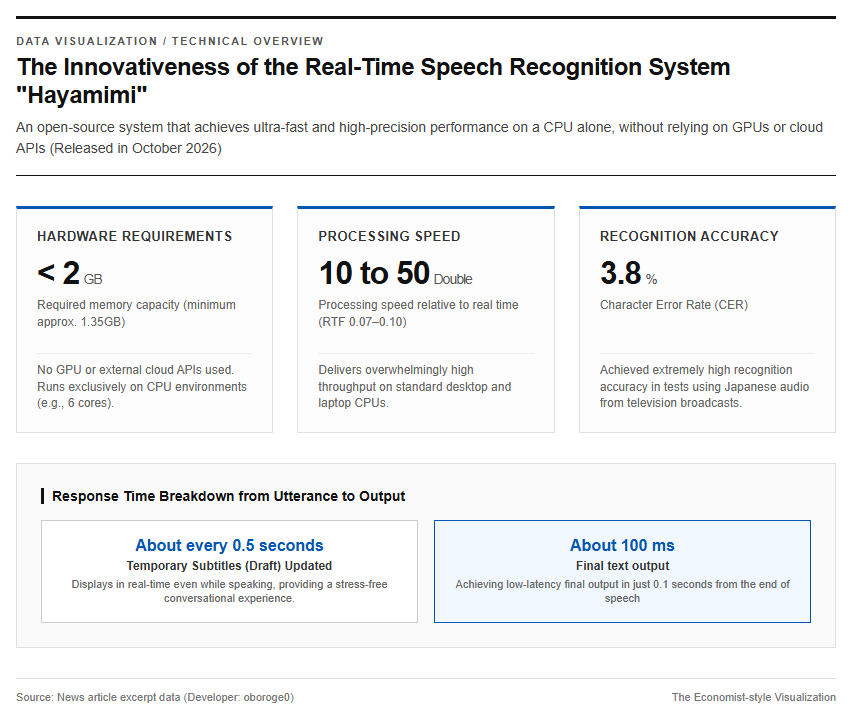Click the subtitle mentioning "Released in October 2026"
The height and width of the screenshot is (719, 852).
pyautogui.click(x=419, y=137)
